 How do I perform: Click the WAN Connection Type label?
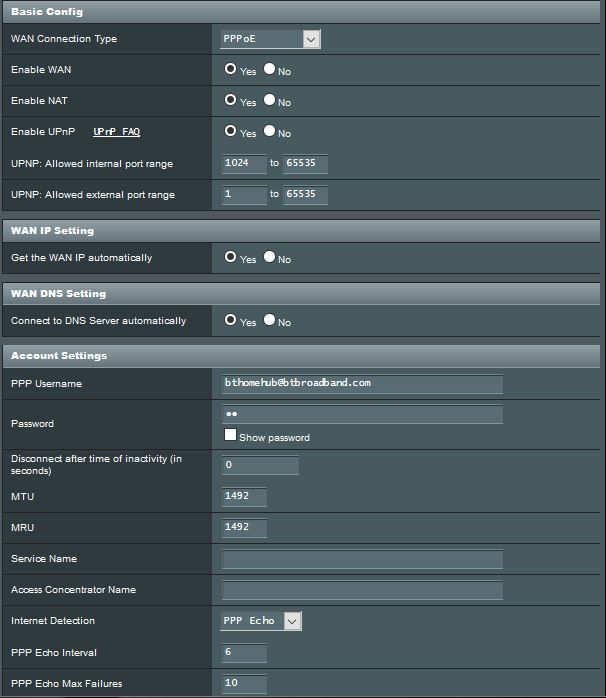pos(64,39)
